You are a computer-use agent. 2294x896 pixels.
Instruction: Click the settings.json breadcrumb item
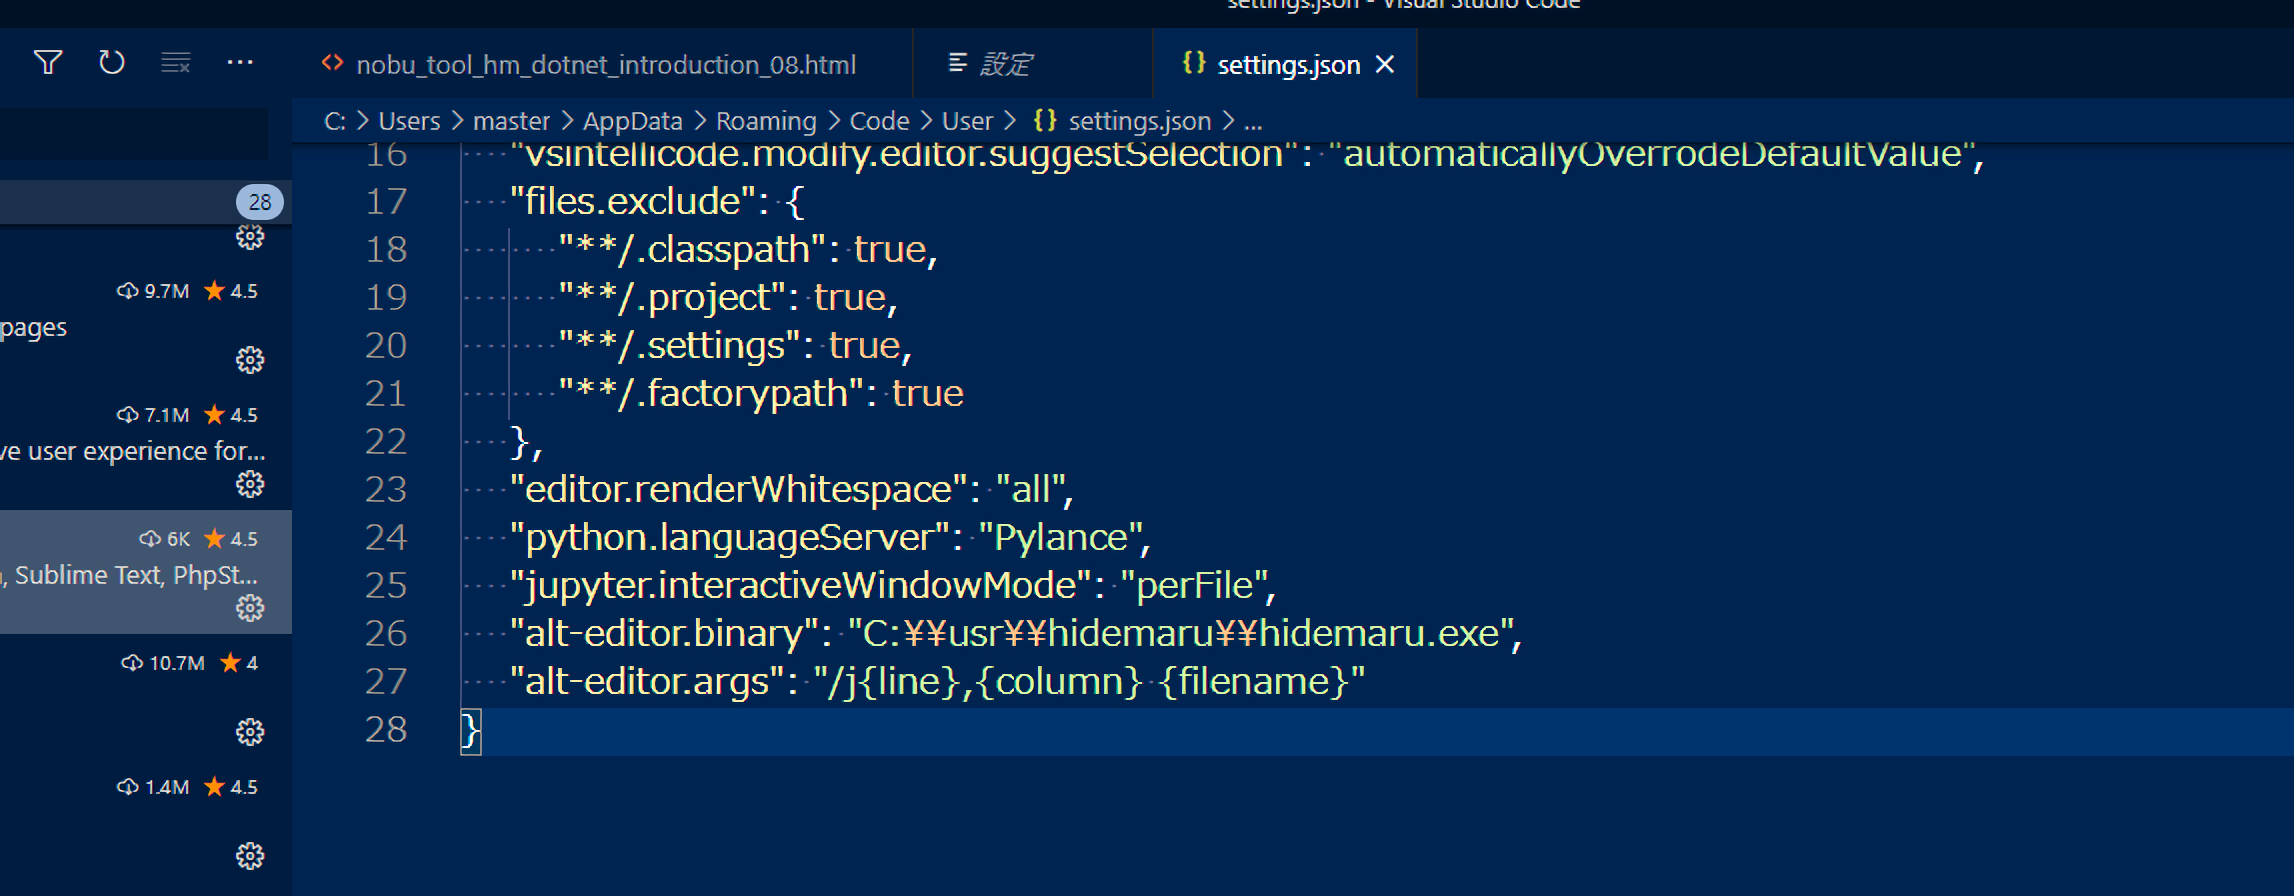pyautogui.click(x=1139, y=121)
